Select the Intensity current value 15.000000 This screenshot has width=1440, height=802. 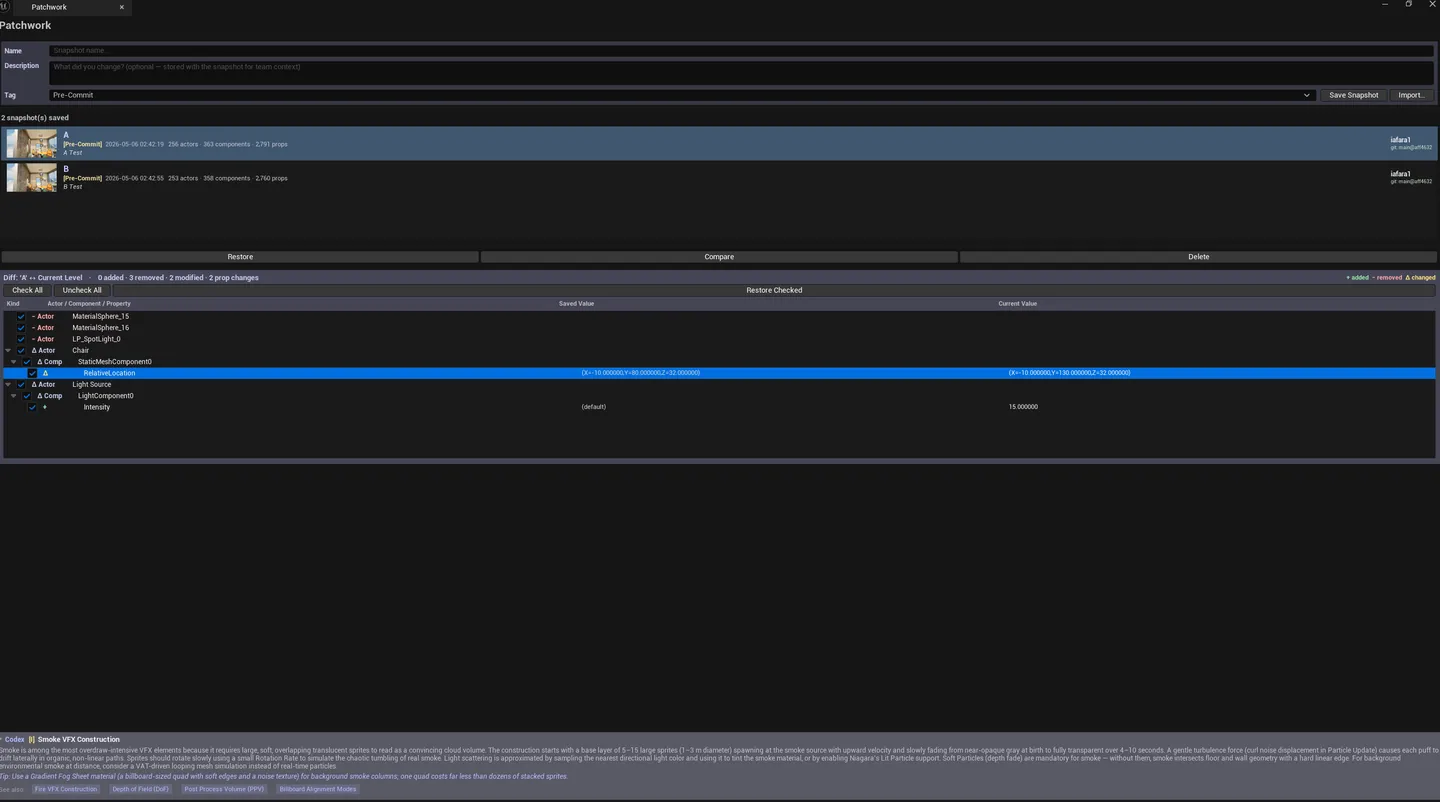click(x=1023, y=407)
